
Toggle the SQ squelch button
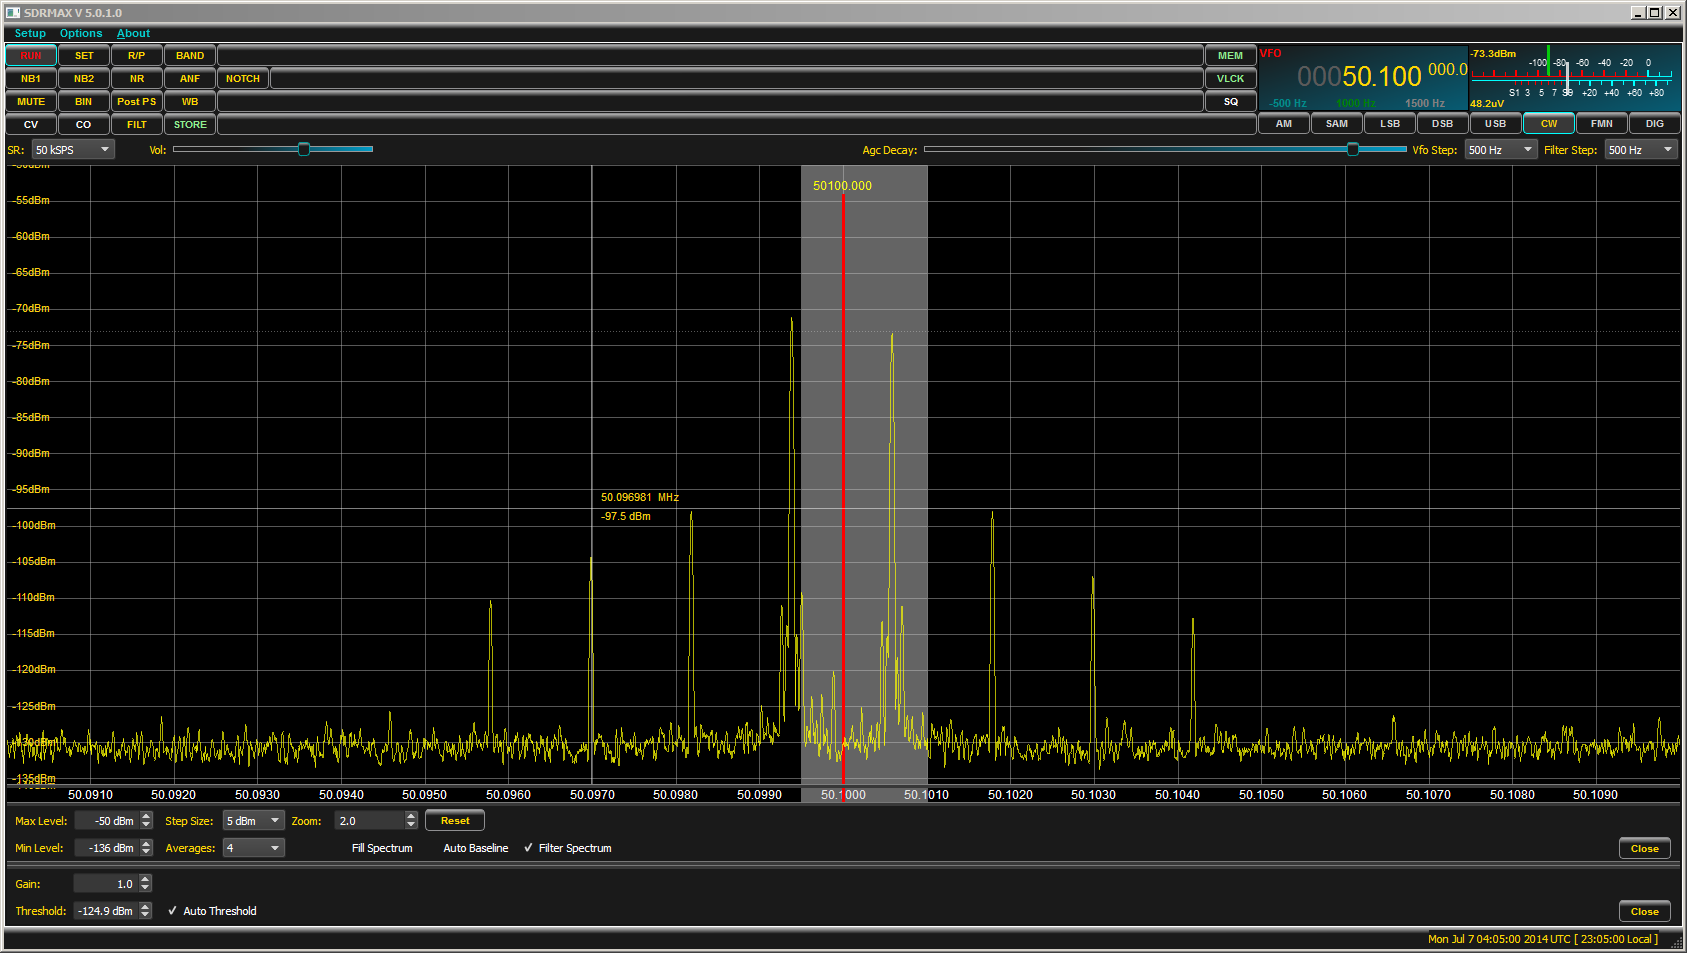[1230, 102]
